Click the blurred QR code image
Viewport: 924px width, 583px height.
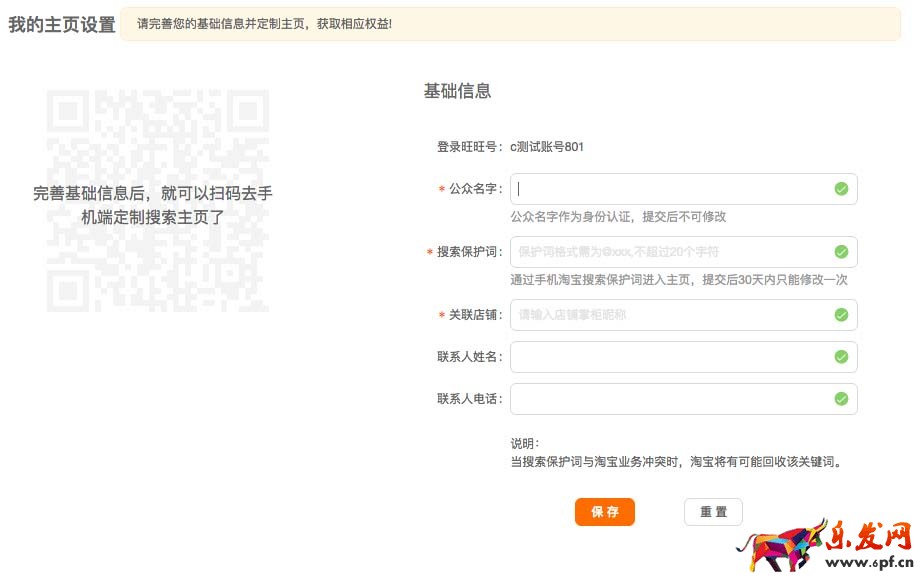point(157,200)
